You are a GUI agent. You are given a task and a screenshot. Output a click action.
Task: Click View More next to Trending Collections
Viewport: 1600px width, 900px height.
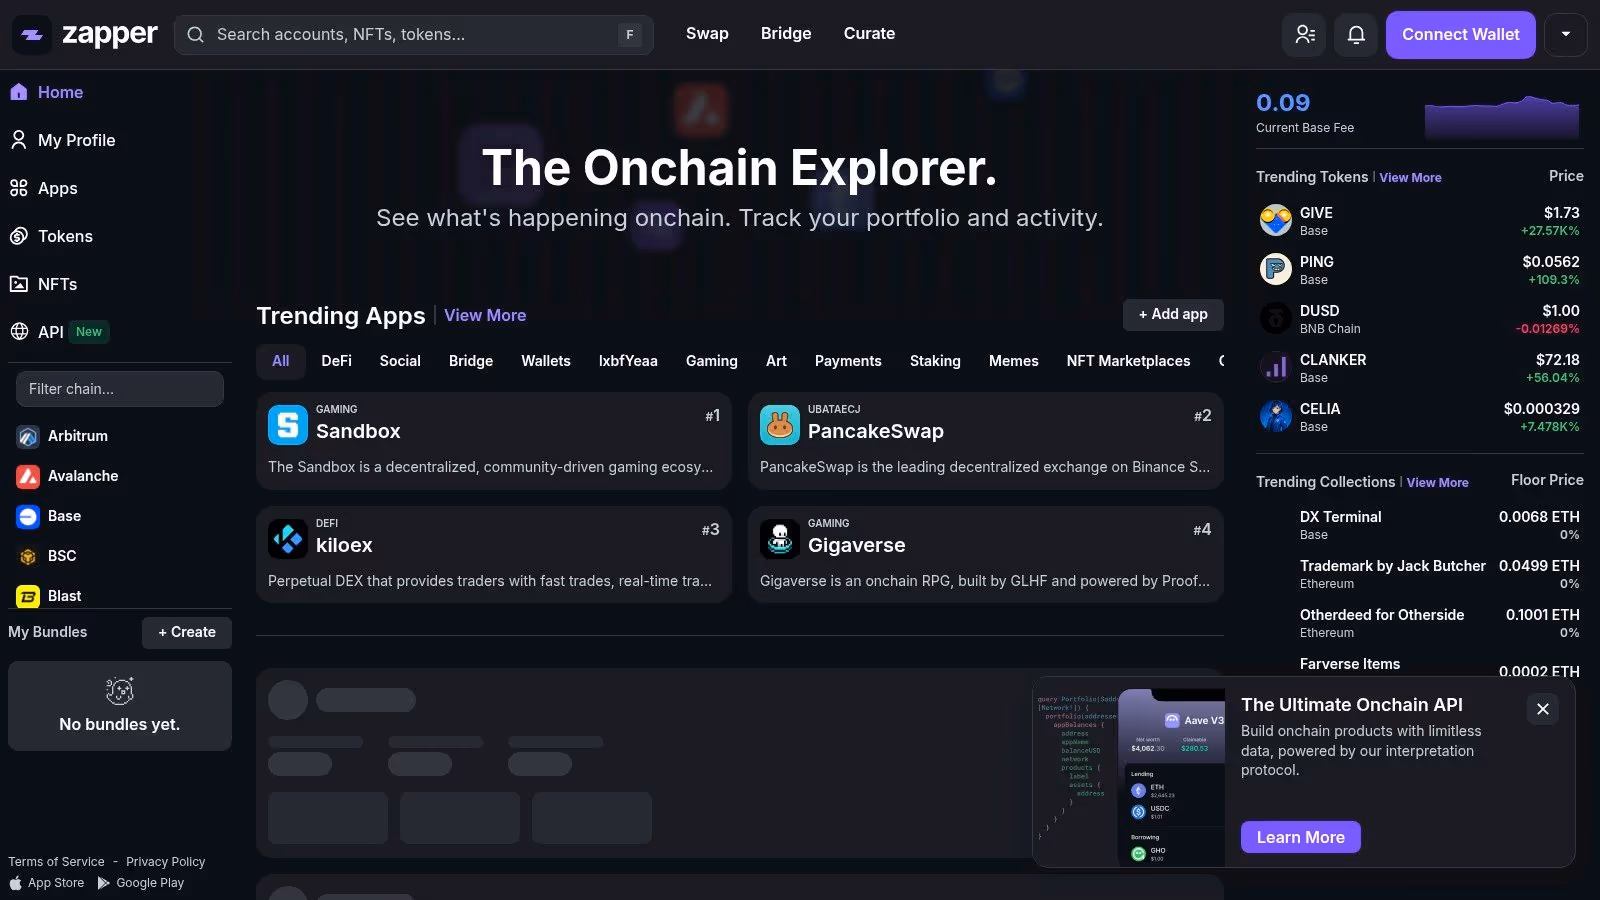[1438, 483]
